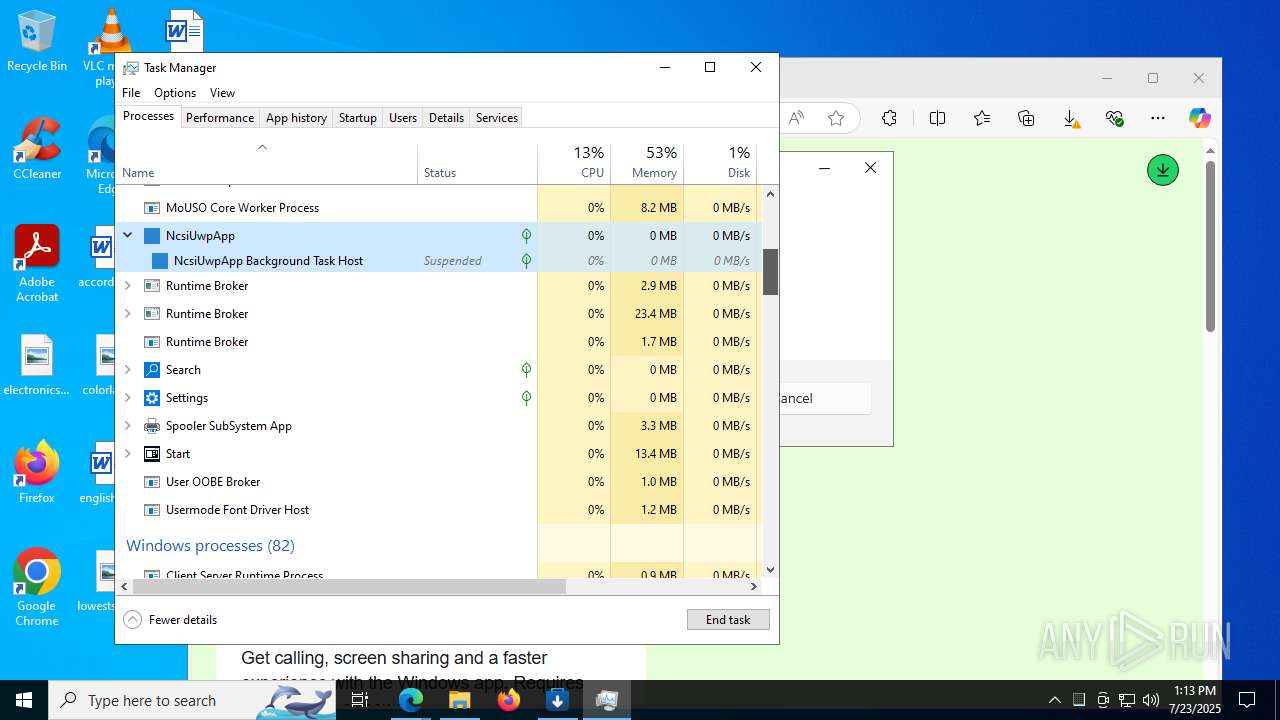
Task: Click the green leaf icon on NcsiUwpApp row
Action: point(526,236)
